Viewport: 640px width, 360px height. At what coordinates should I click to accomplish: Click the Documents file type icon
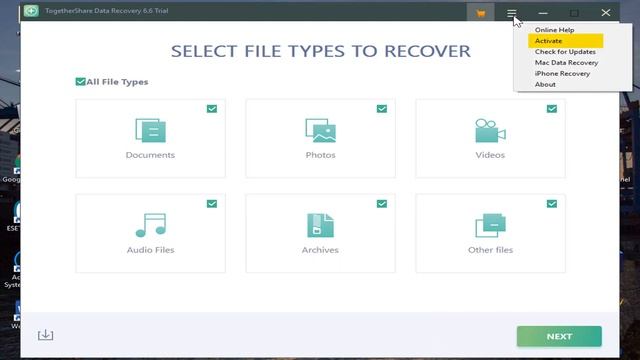[x=150, y=130]
